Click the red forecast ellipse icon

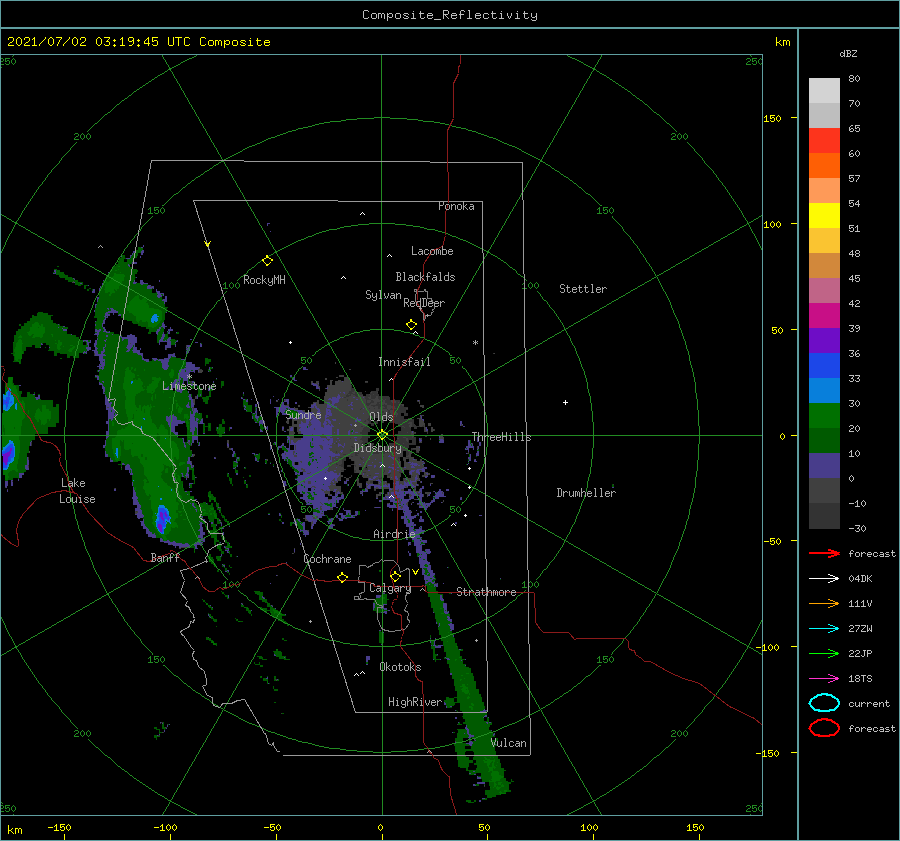[824, 728]
